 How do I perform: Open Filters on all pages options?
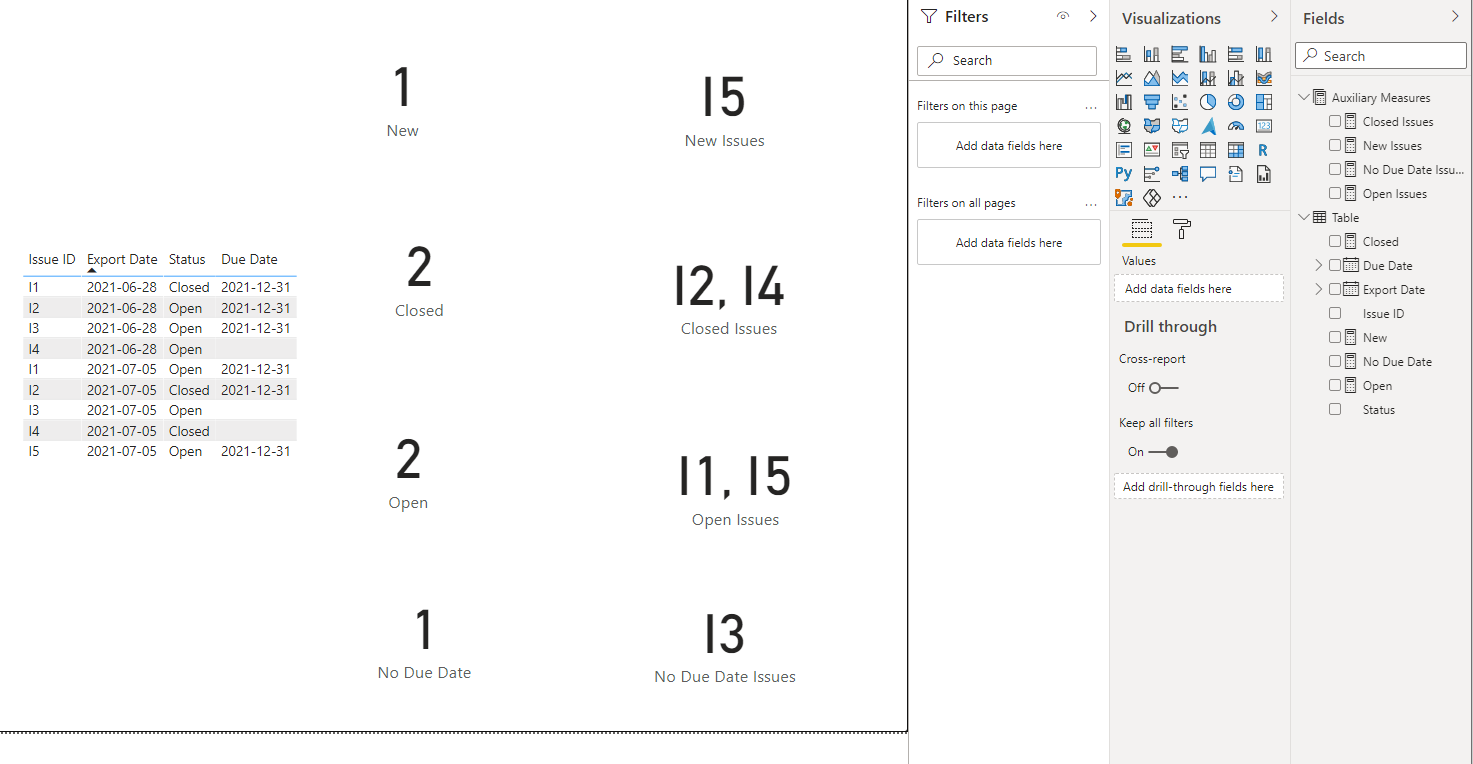[x=1091, y=203]
